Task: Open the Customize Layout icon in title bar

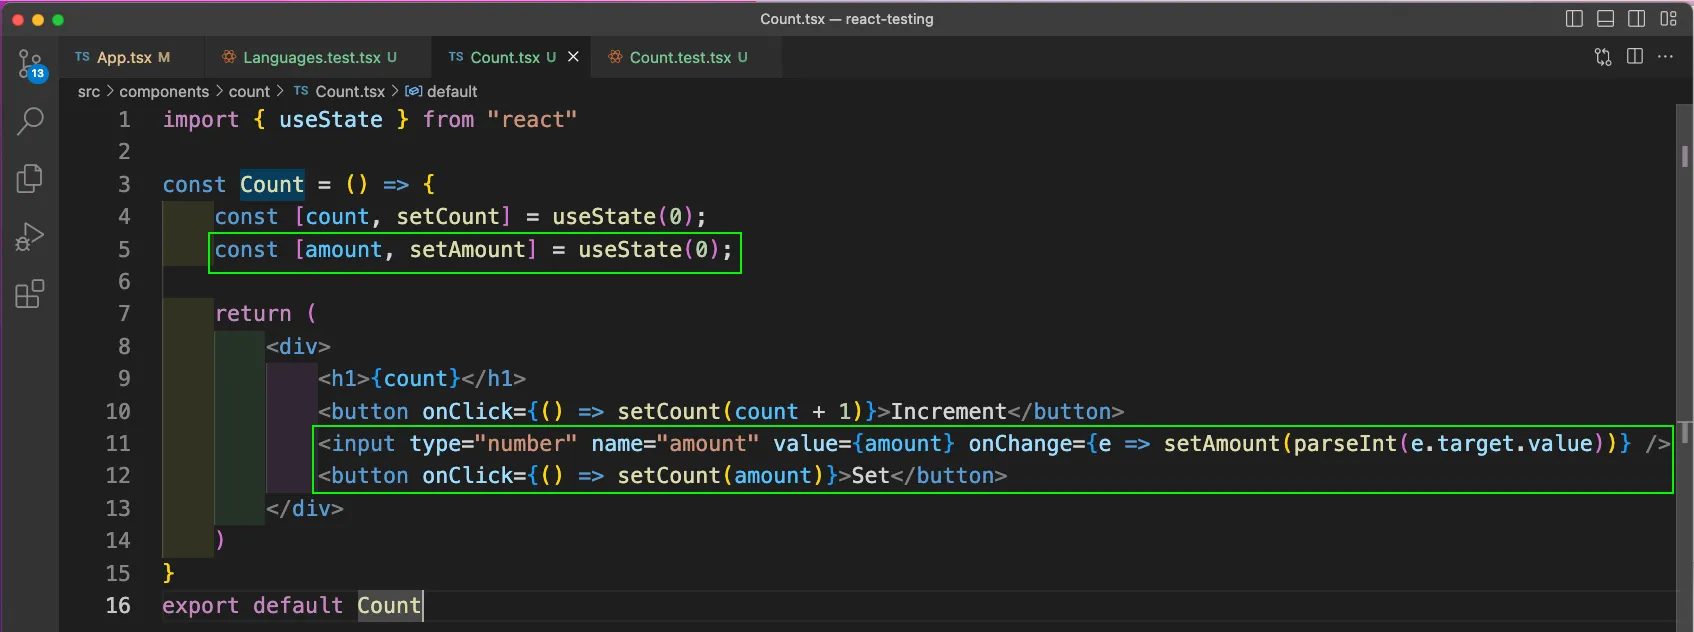Action: point(1668,19)
